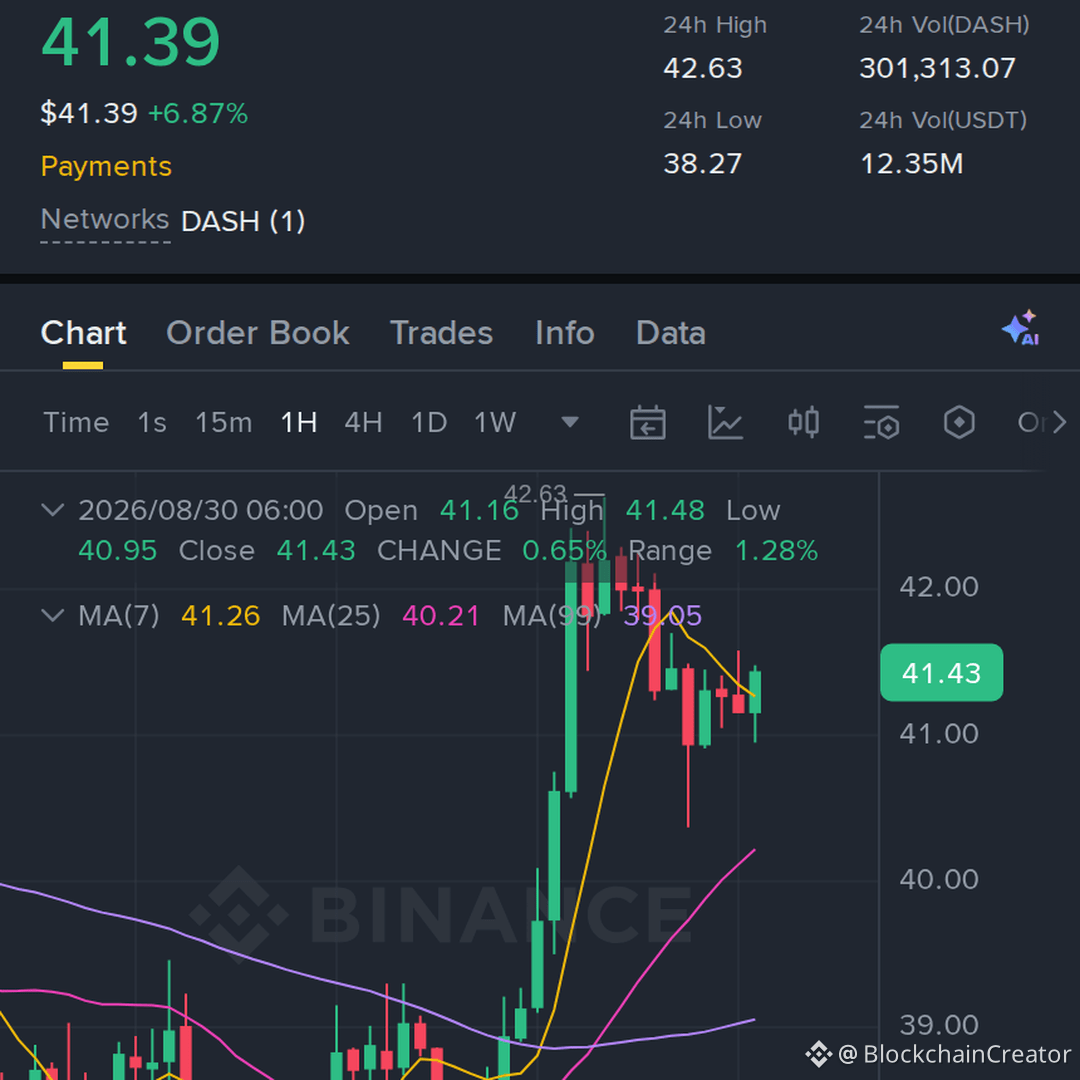Click the 42.00 price axis label
The width and height of the screenshot is (1080, 1080).
939,587
